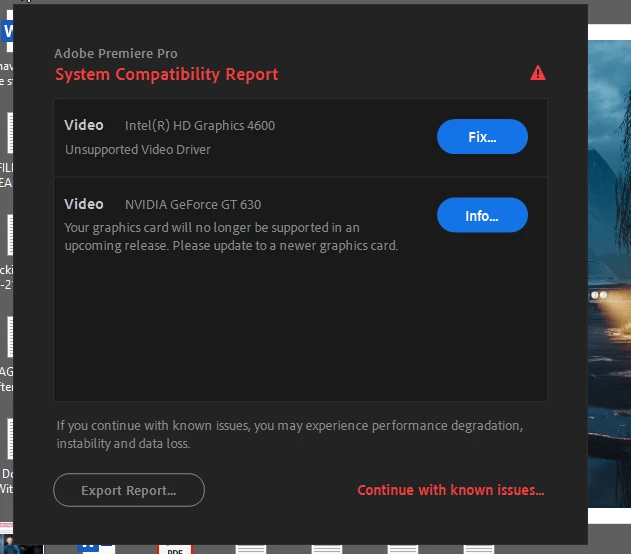Viewport: 631px width, 554px height.
Task: Select the Unsupported Video Driver text
Action: tap(138, 150)
